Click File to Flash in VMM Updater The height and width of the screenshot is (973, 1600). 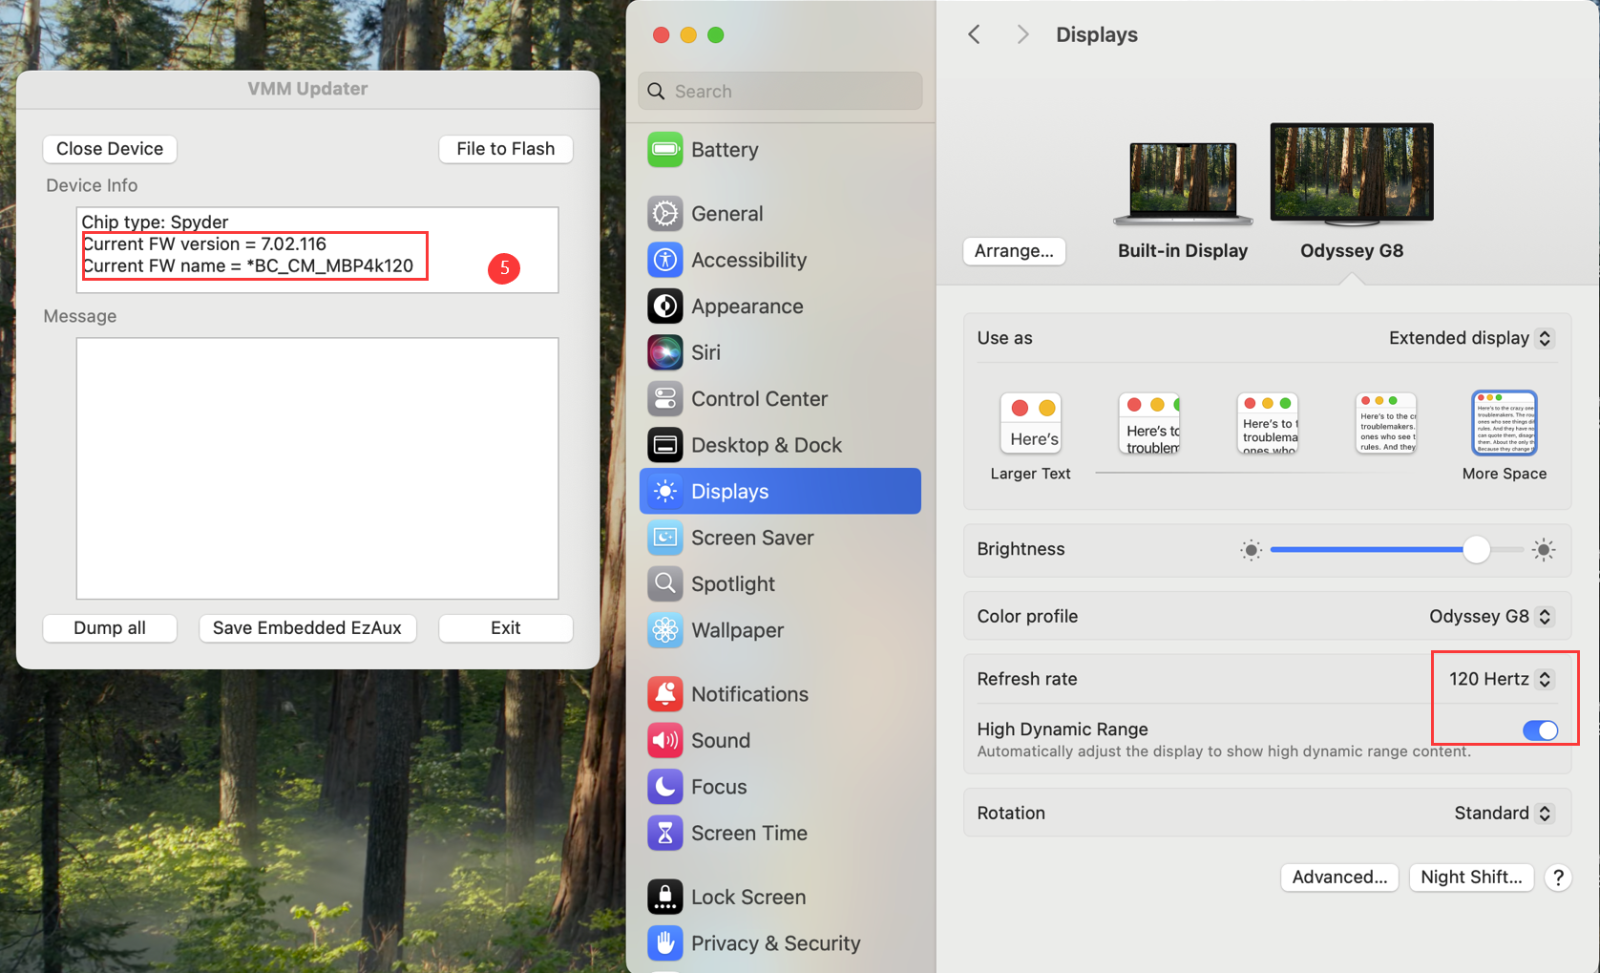tap(506, 149)
